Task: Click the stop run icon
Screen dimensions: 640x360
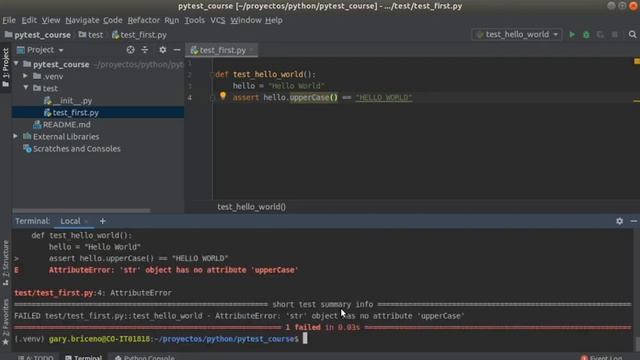Action: click(x=615, y=35)
